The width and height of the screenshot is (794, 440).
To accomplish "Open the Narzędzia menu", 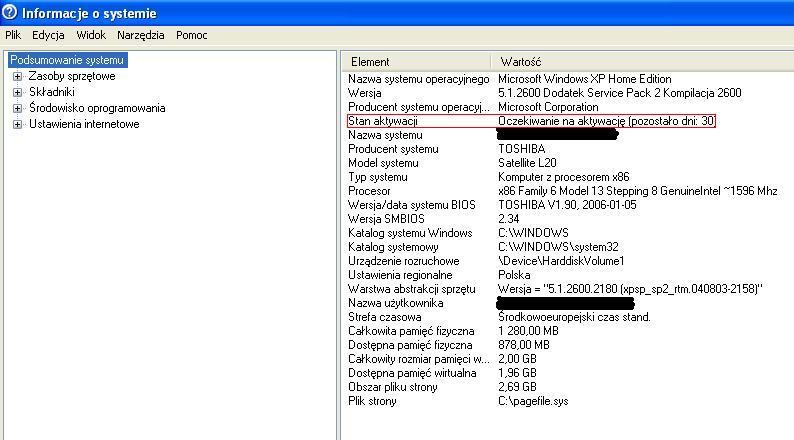I will [140, 35].
